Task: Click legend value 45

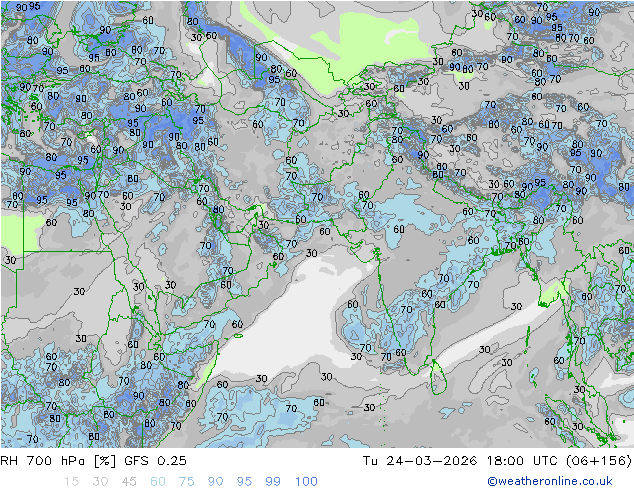Action: click(129, 482)
